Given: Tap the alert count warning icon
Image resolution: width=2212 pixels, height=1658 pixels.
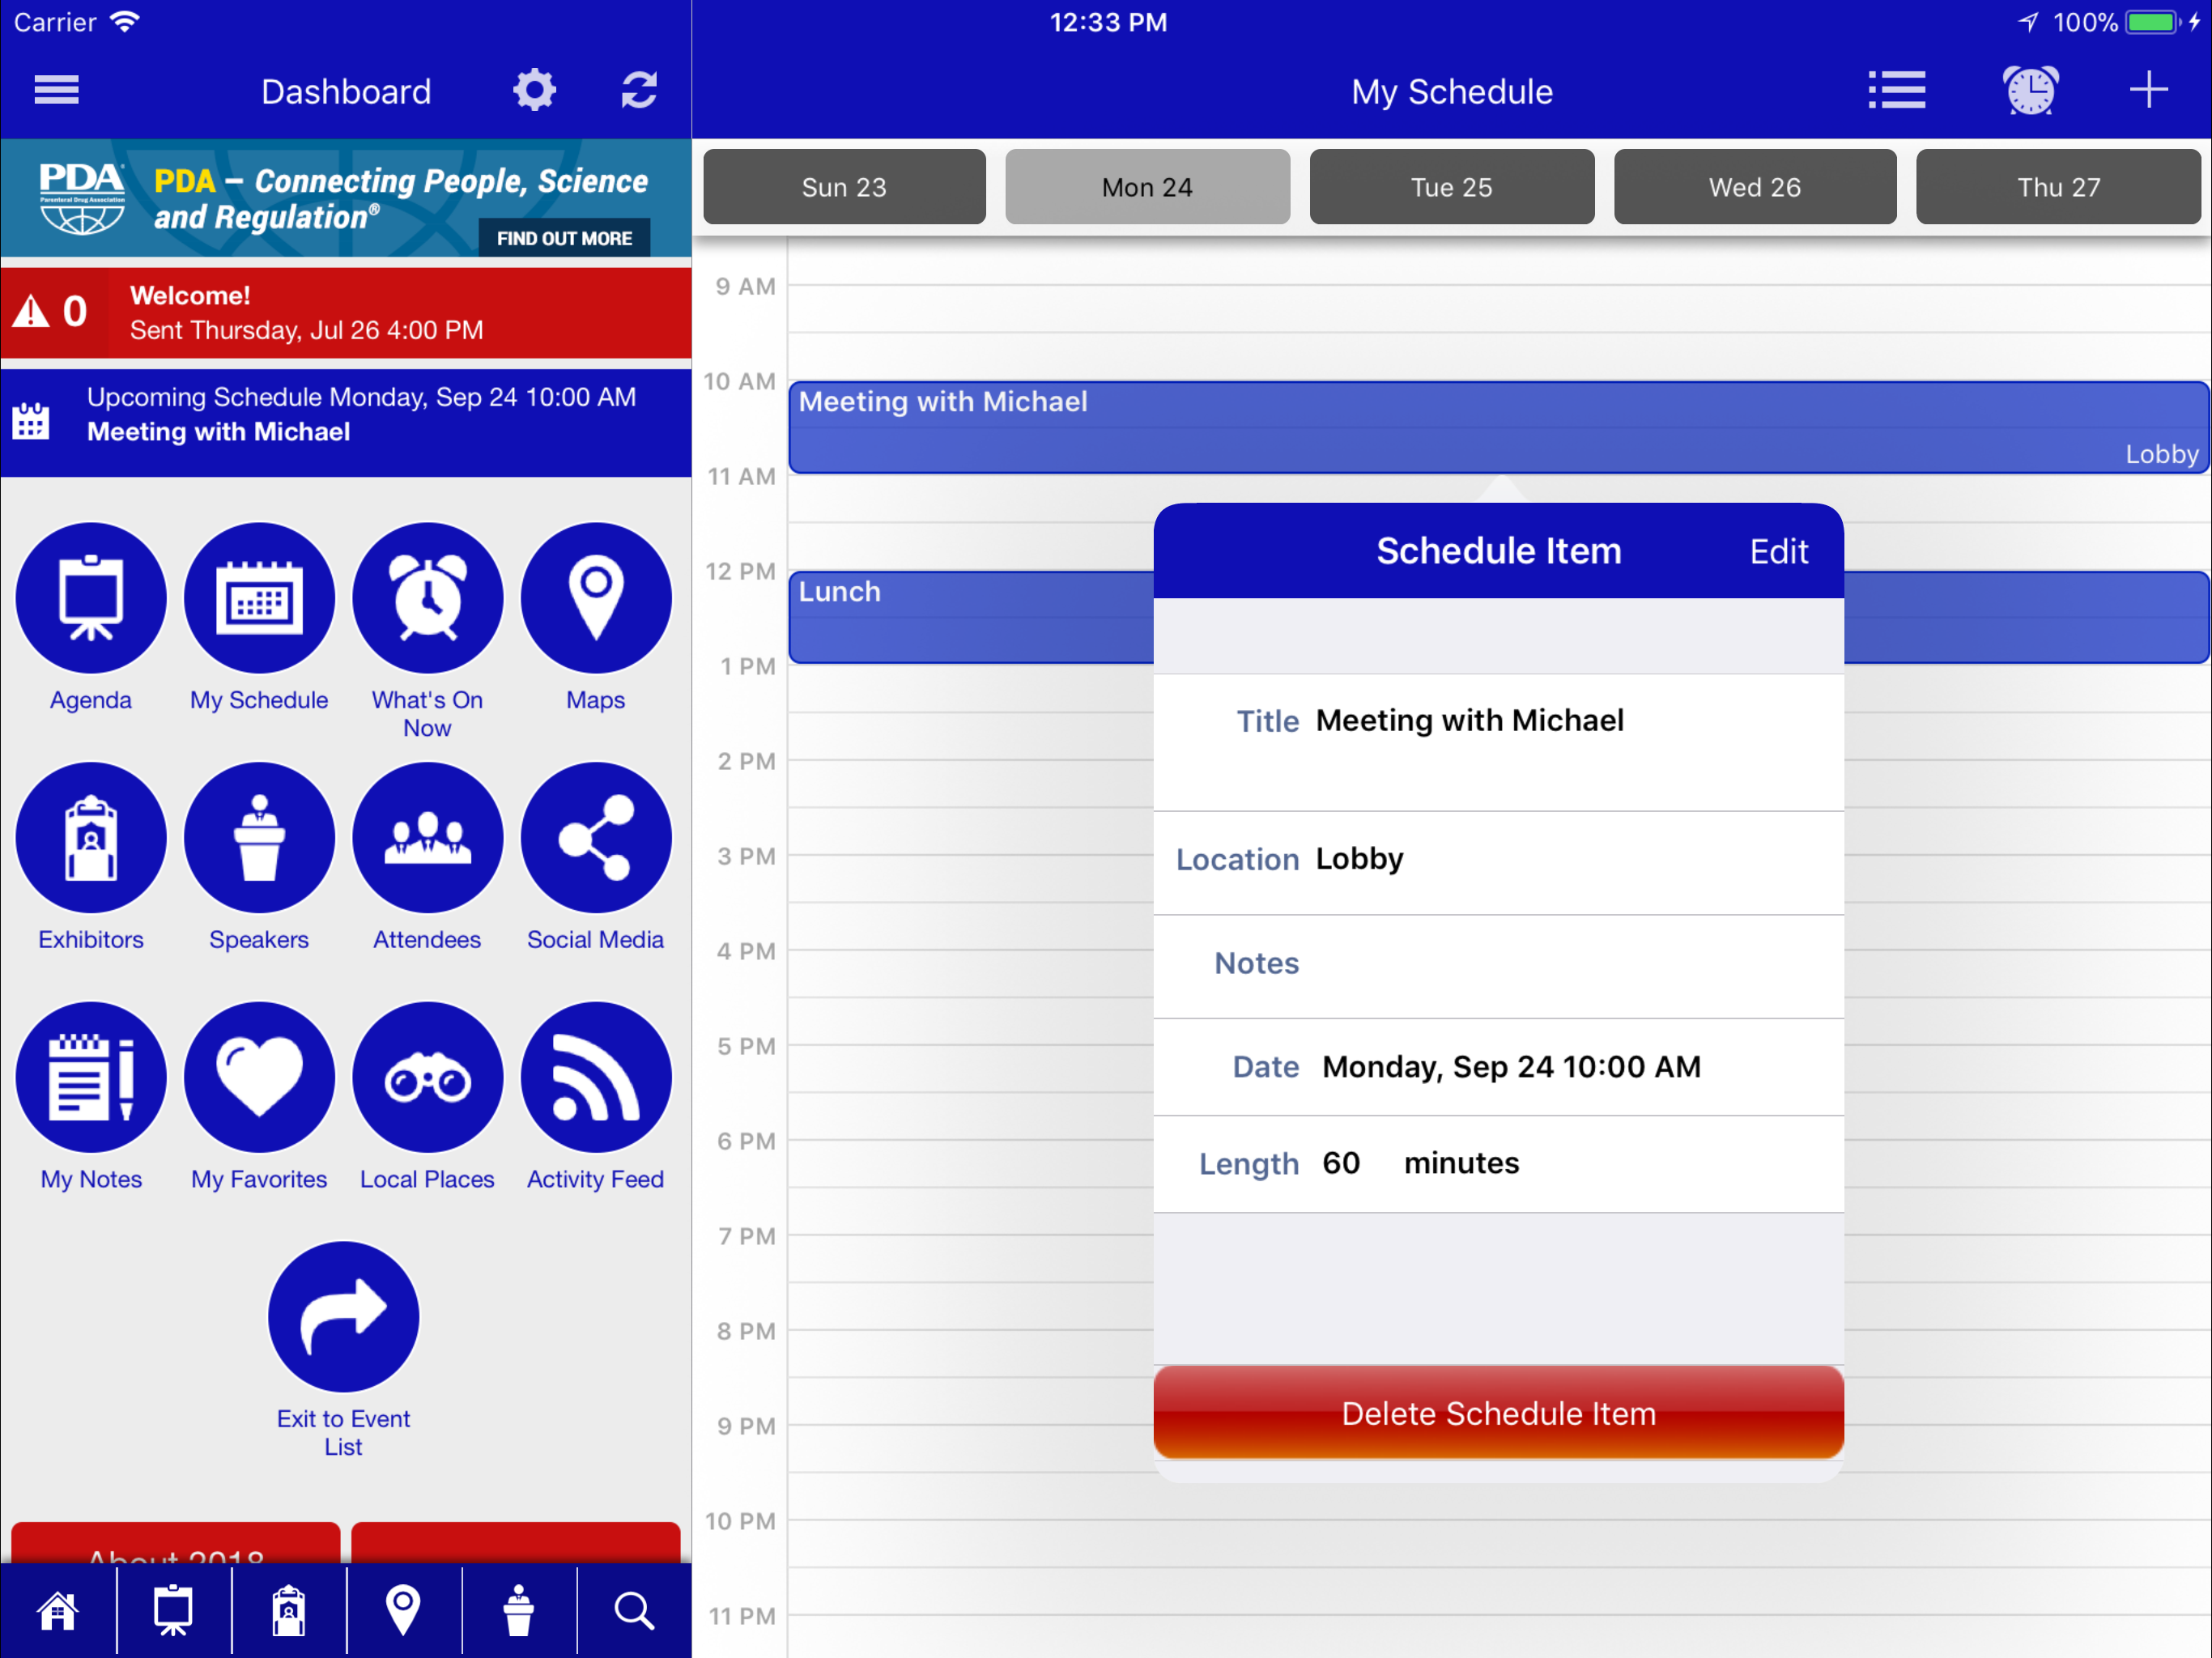Looking at the screenshot, I should 31,312.
